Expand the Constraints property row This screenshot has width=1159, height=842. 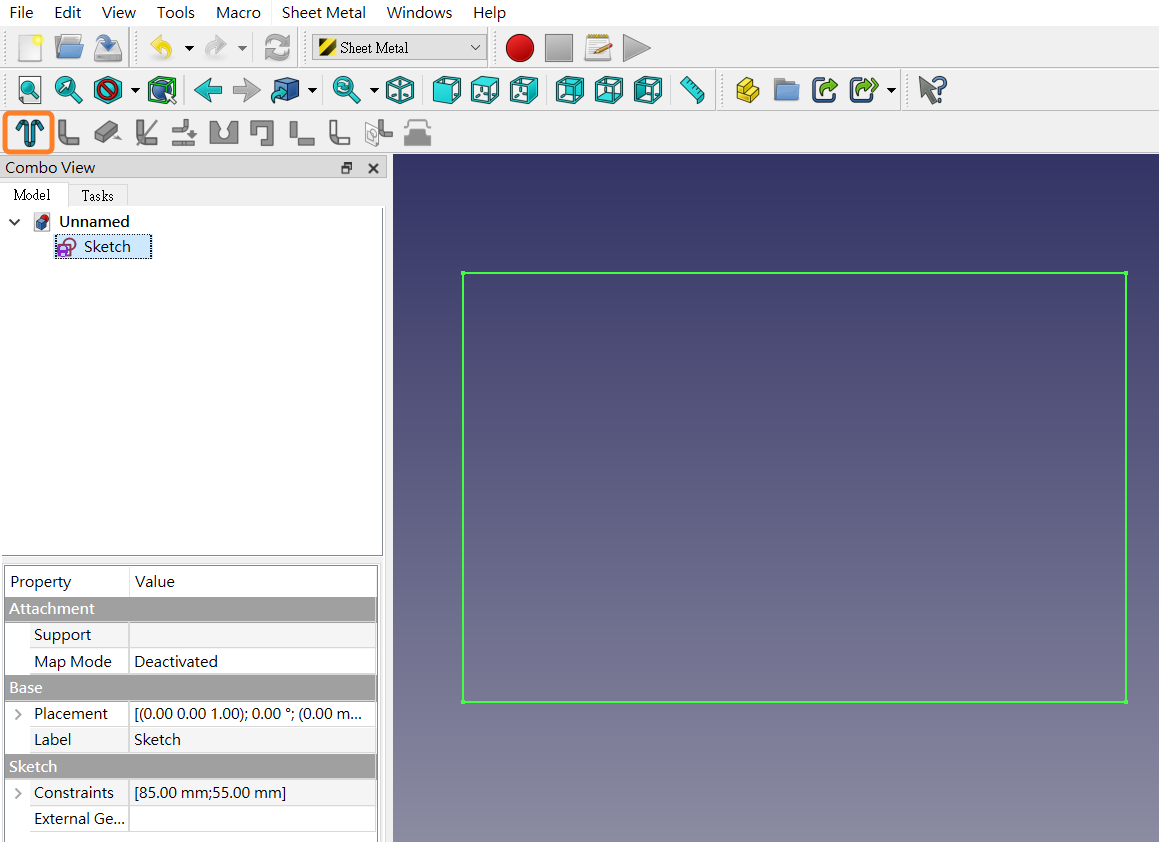click(18, 793)
